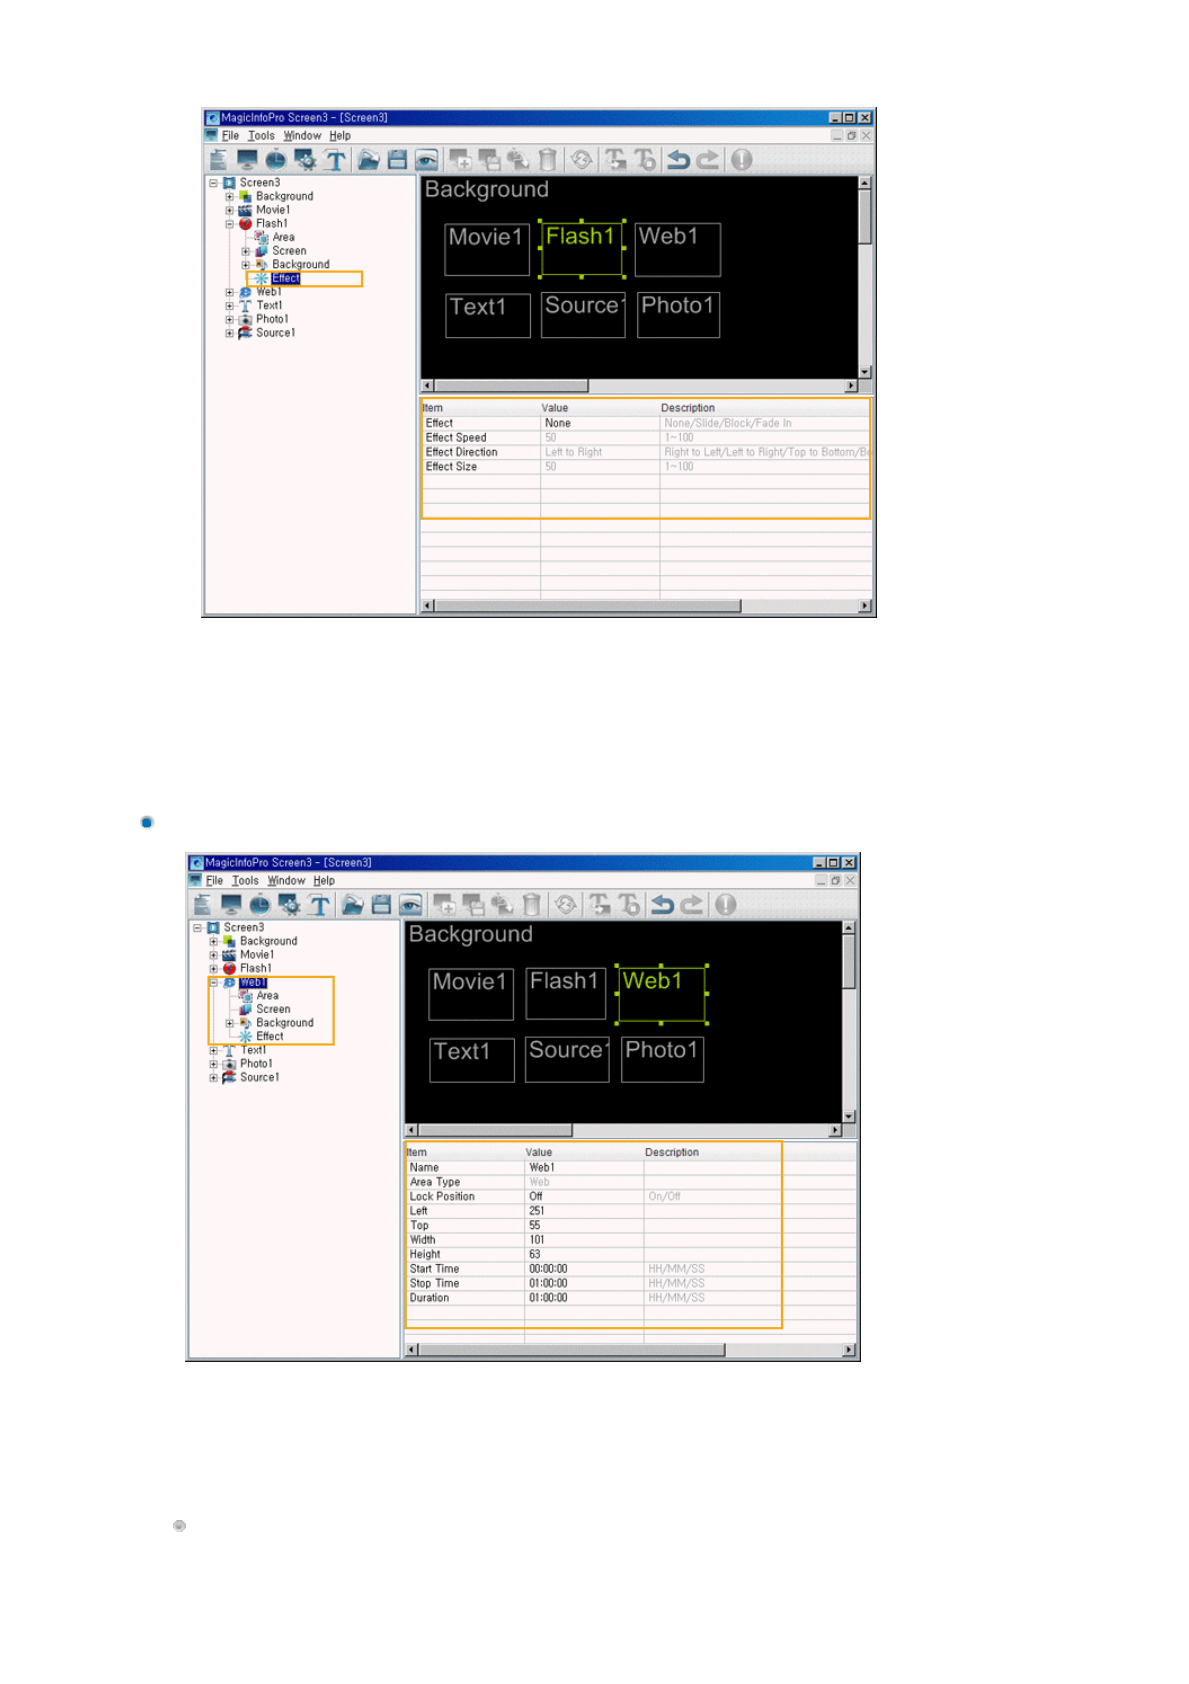Click the trash delete icon in upper toolbar
This screenshot has width=1189, height=1684.
(x=547, y=160)
